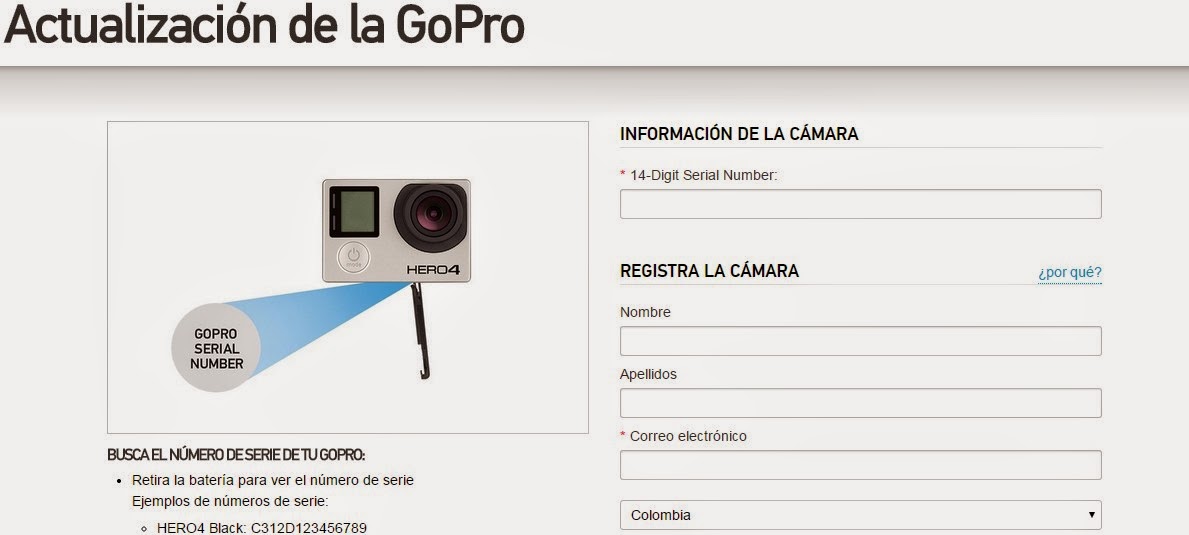Click the GoPro camera illustration panel
The width and height of the screenshot is (1189, 535).
click(347, 277)
